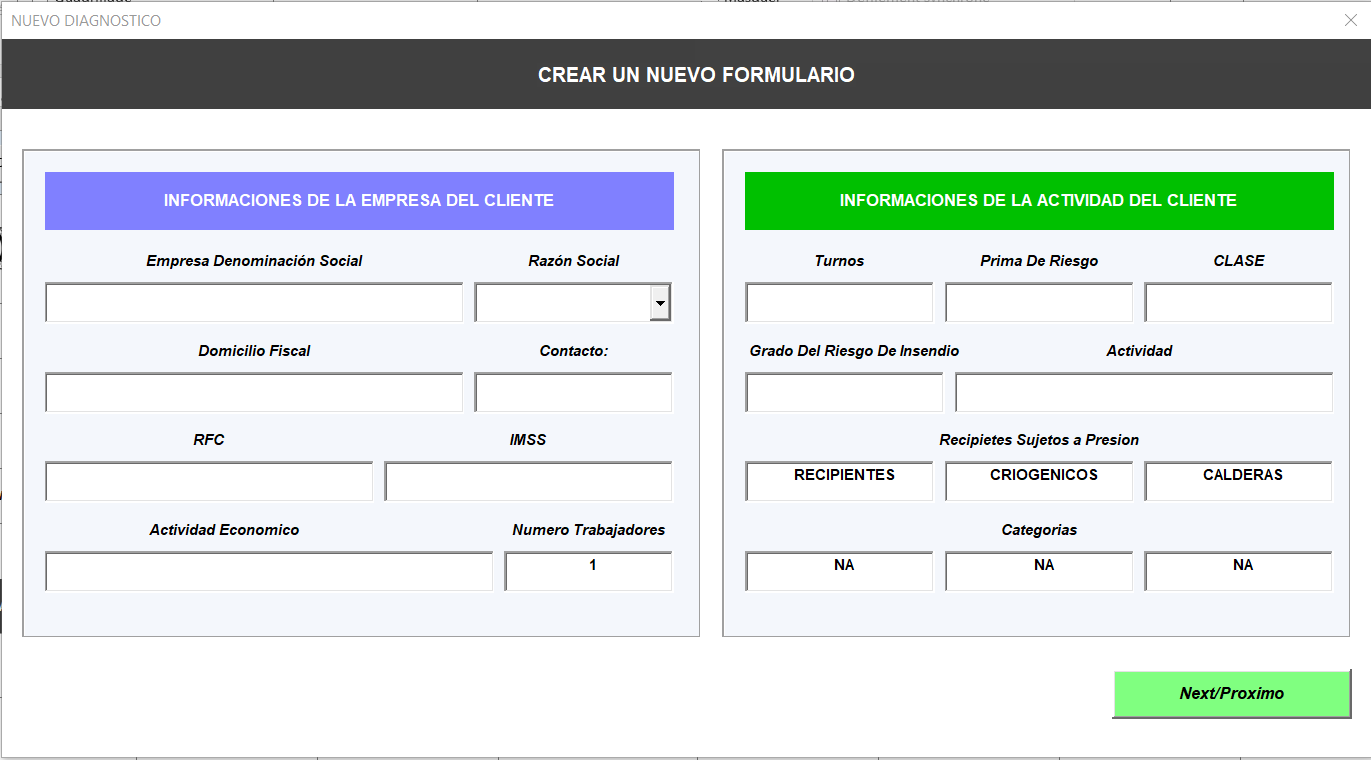Click the Actividad Economico field
The width and height of the screenshot is (1371, 760).
269,571
